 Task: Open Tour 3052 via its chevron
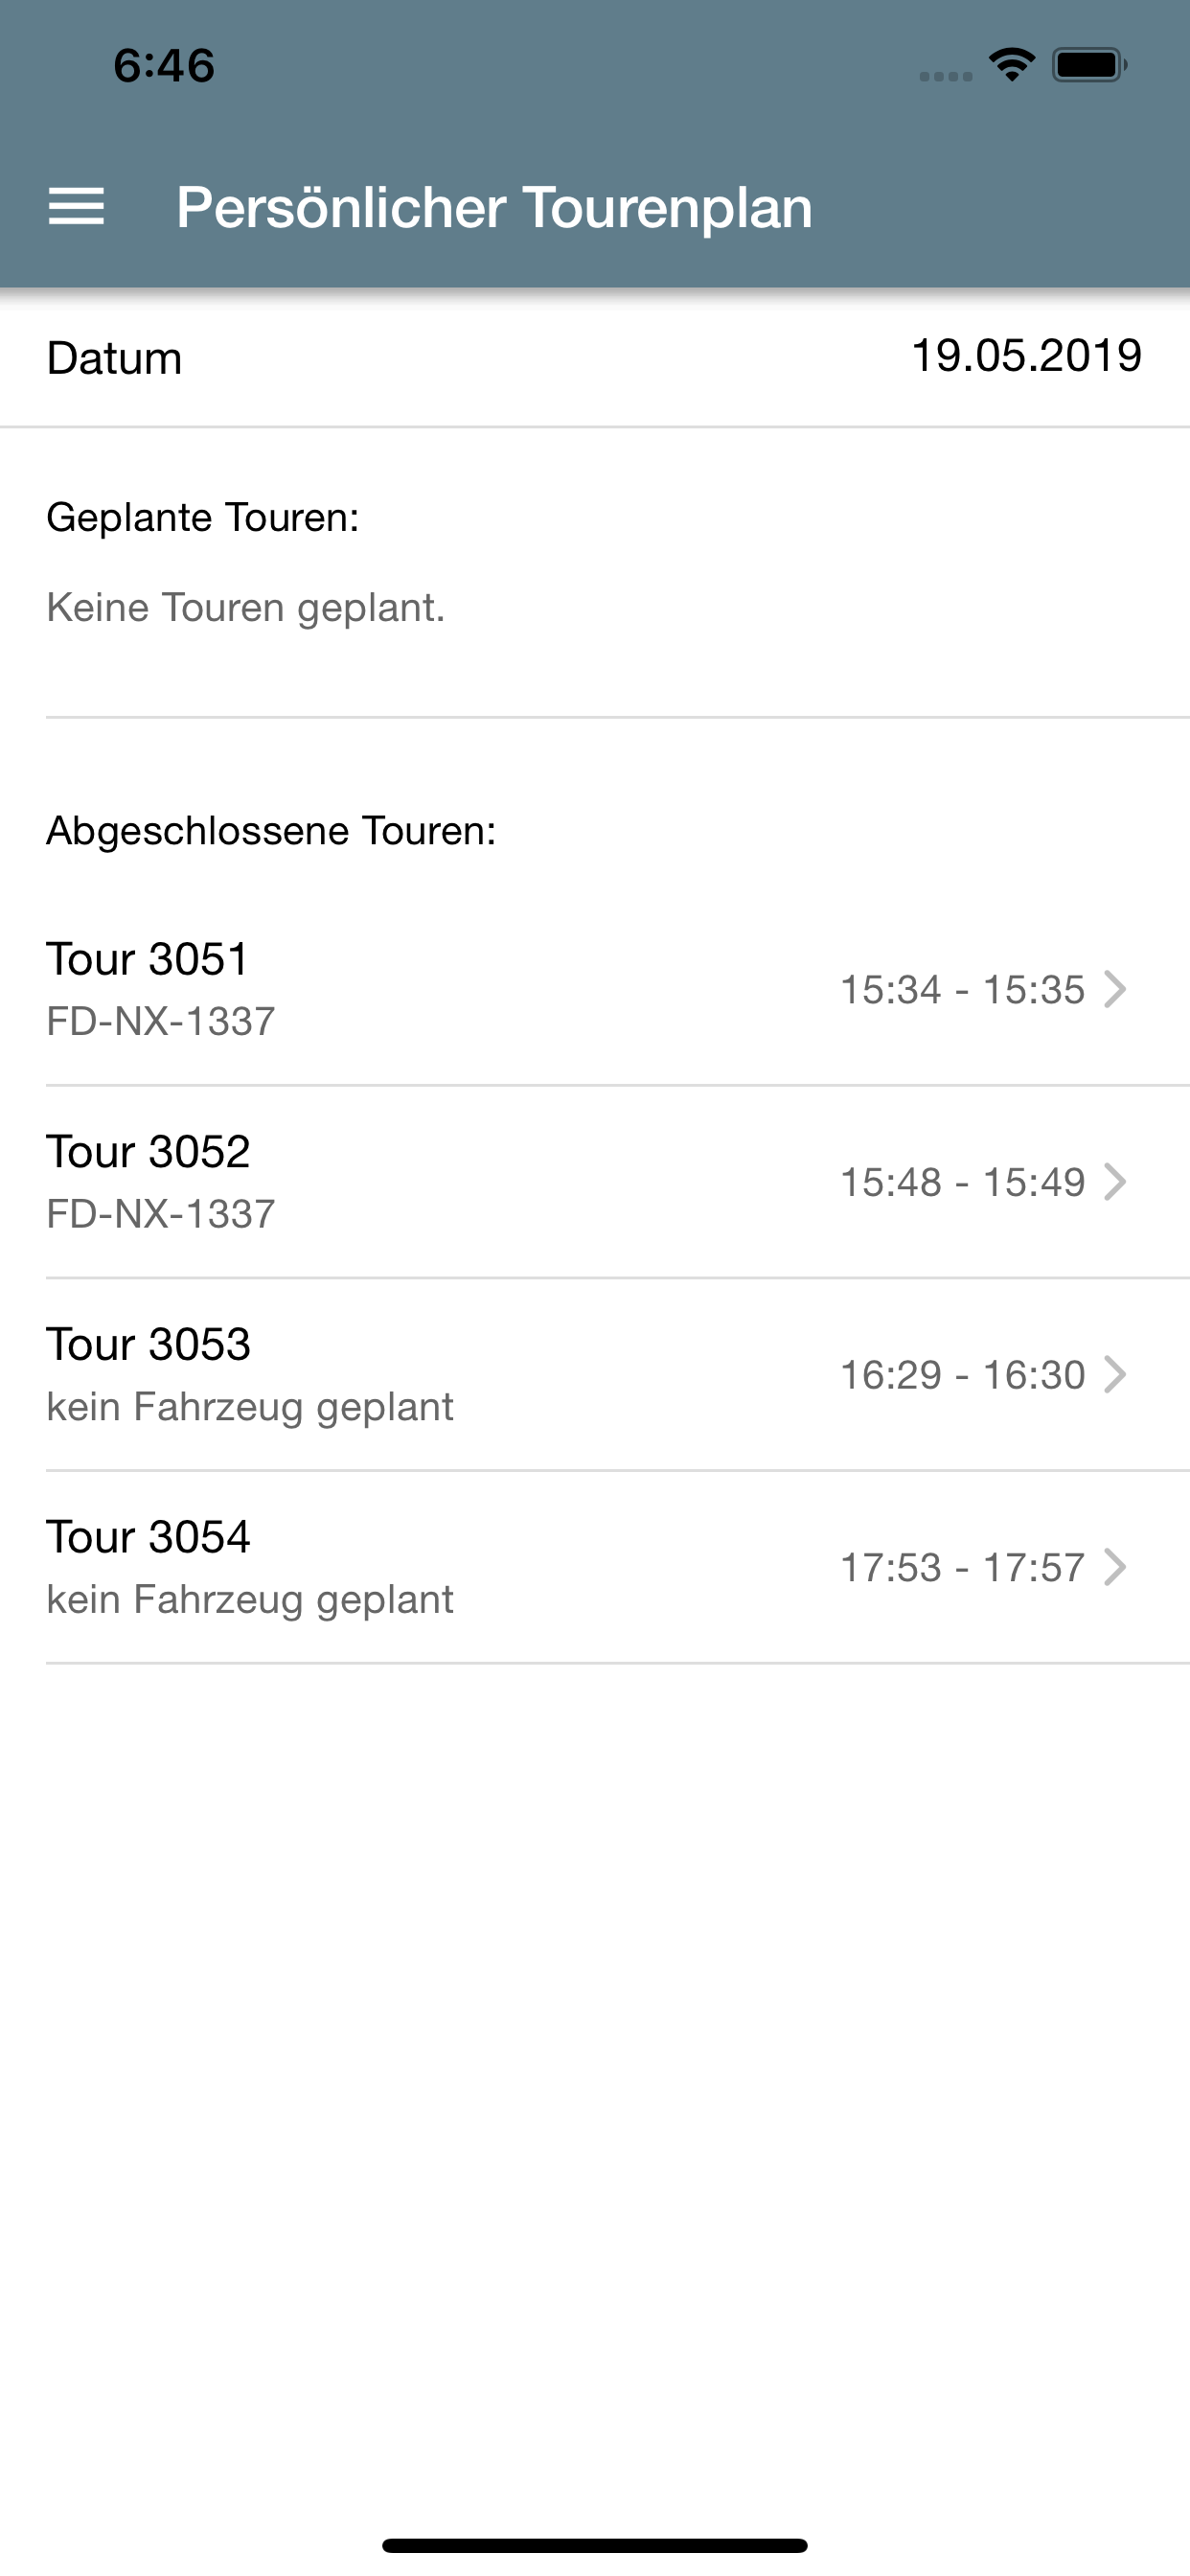(x=1115, y=1181)
